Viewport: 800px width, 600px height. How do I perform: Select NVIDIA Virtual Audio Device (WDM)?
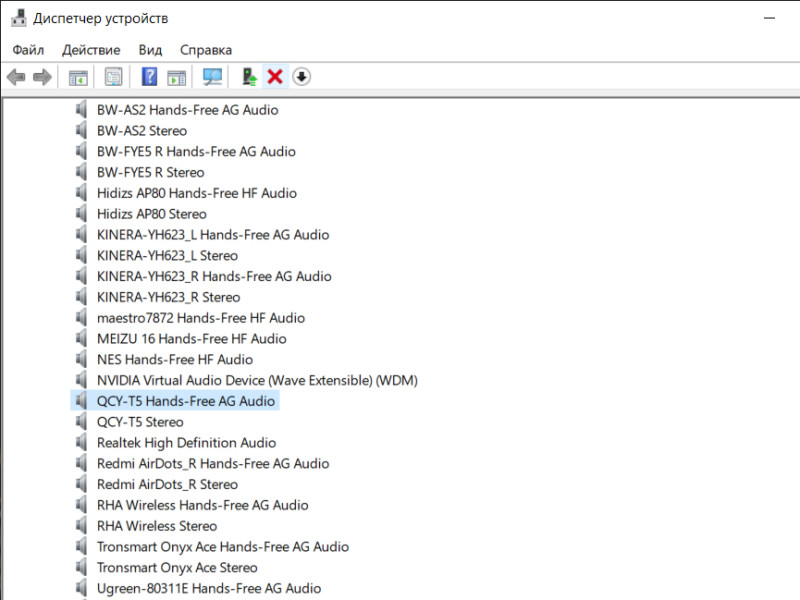257,380
